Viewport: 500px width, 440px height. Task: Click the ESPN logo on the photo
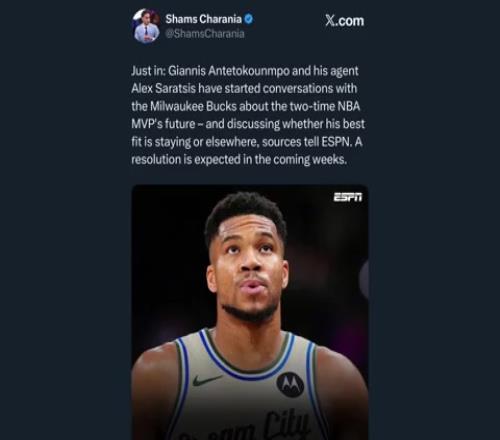point(348,197)
